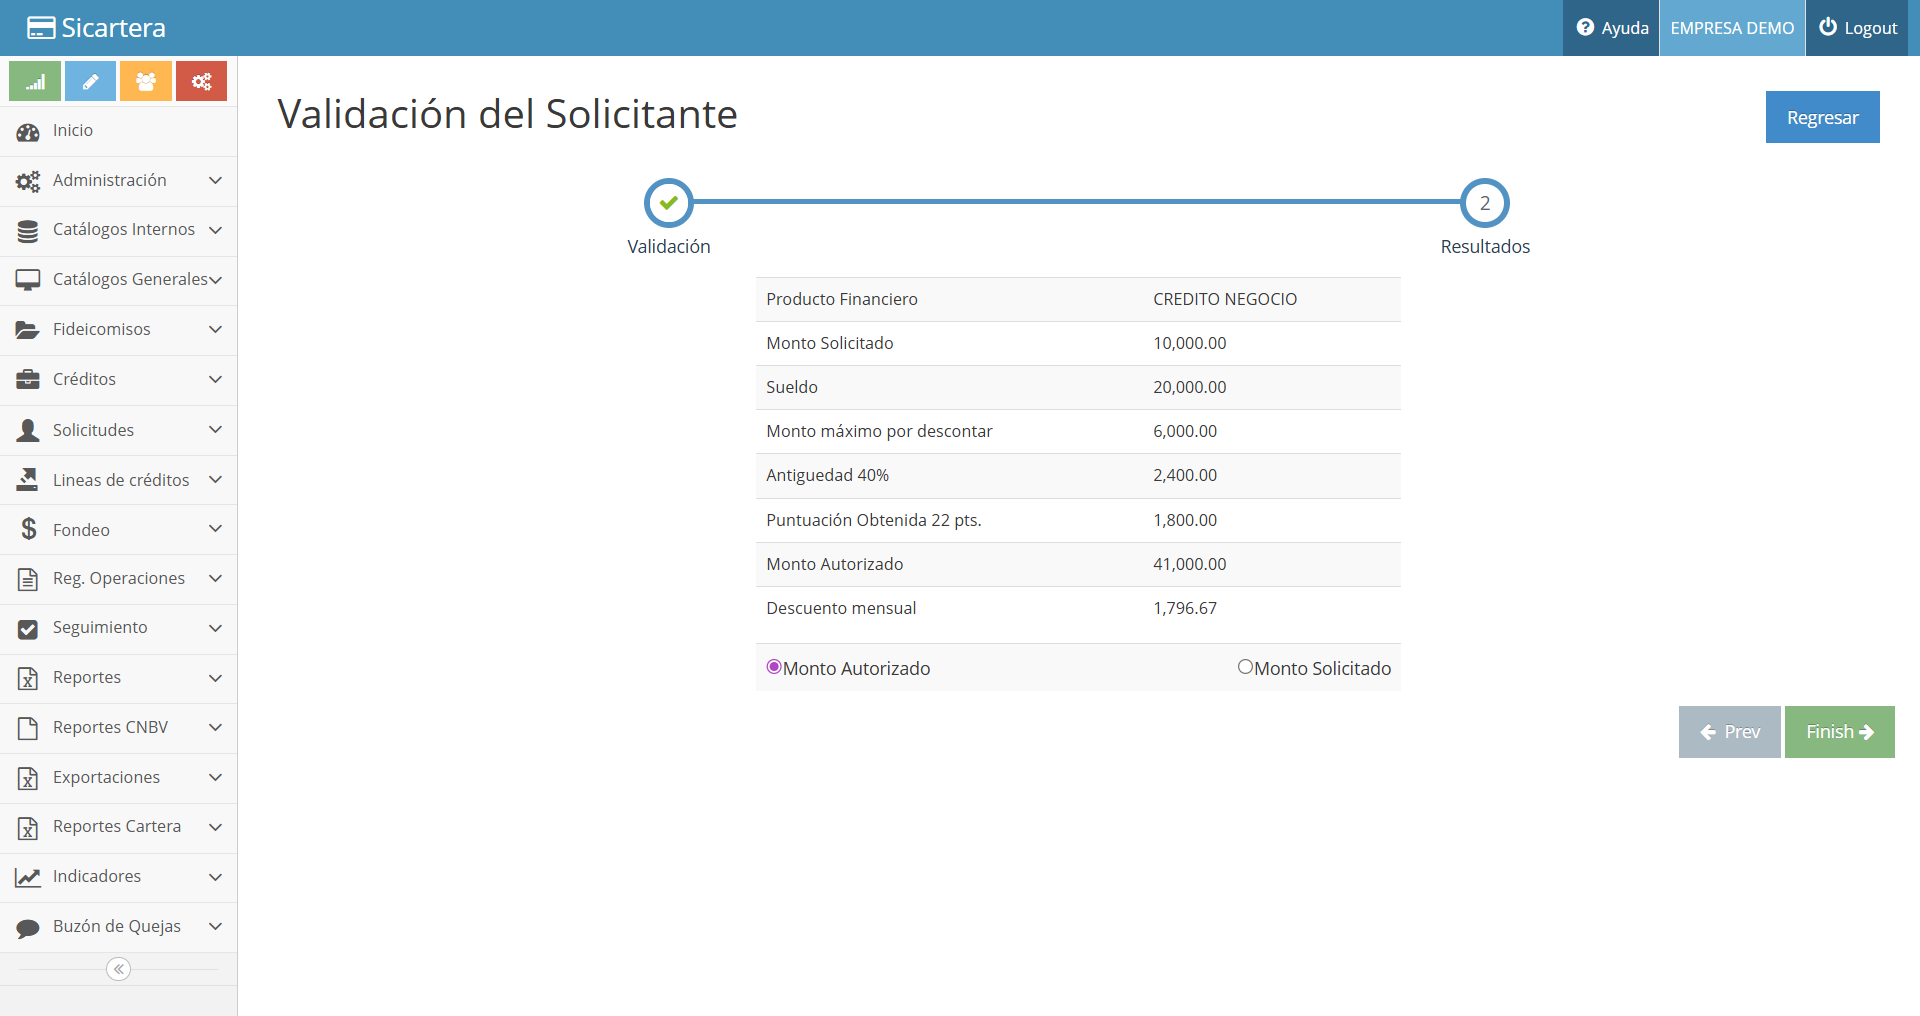Click the EMPRESA DEMO header button
The height and width of the screenshot is (1016, 1920).
[x=1732, y=28]
